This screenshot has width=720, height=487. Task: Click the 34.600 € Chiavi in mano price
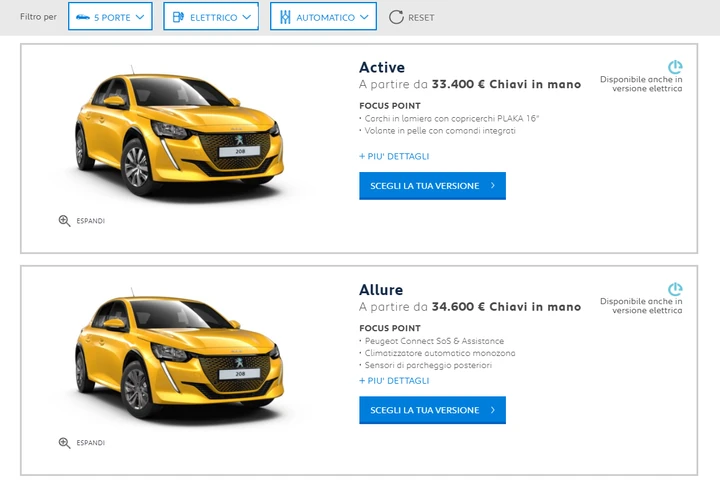pyautogui.click(x=506, y=307)
